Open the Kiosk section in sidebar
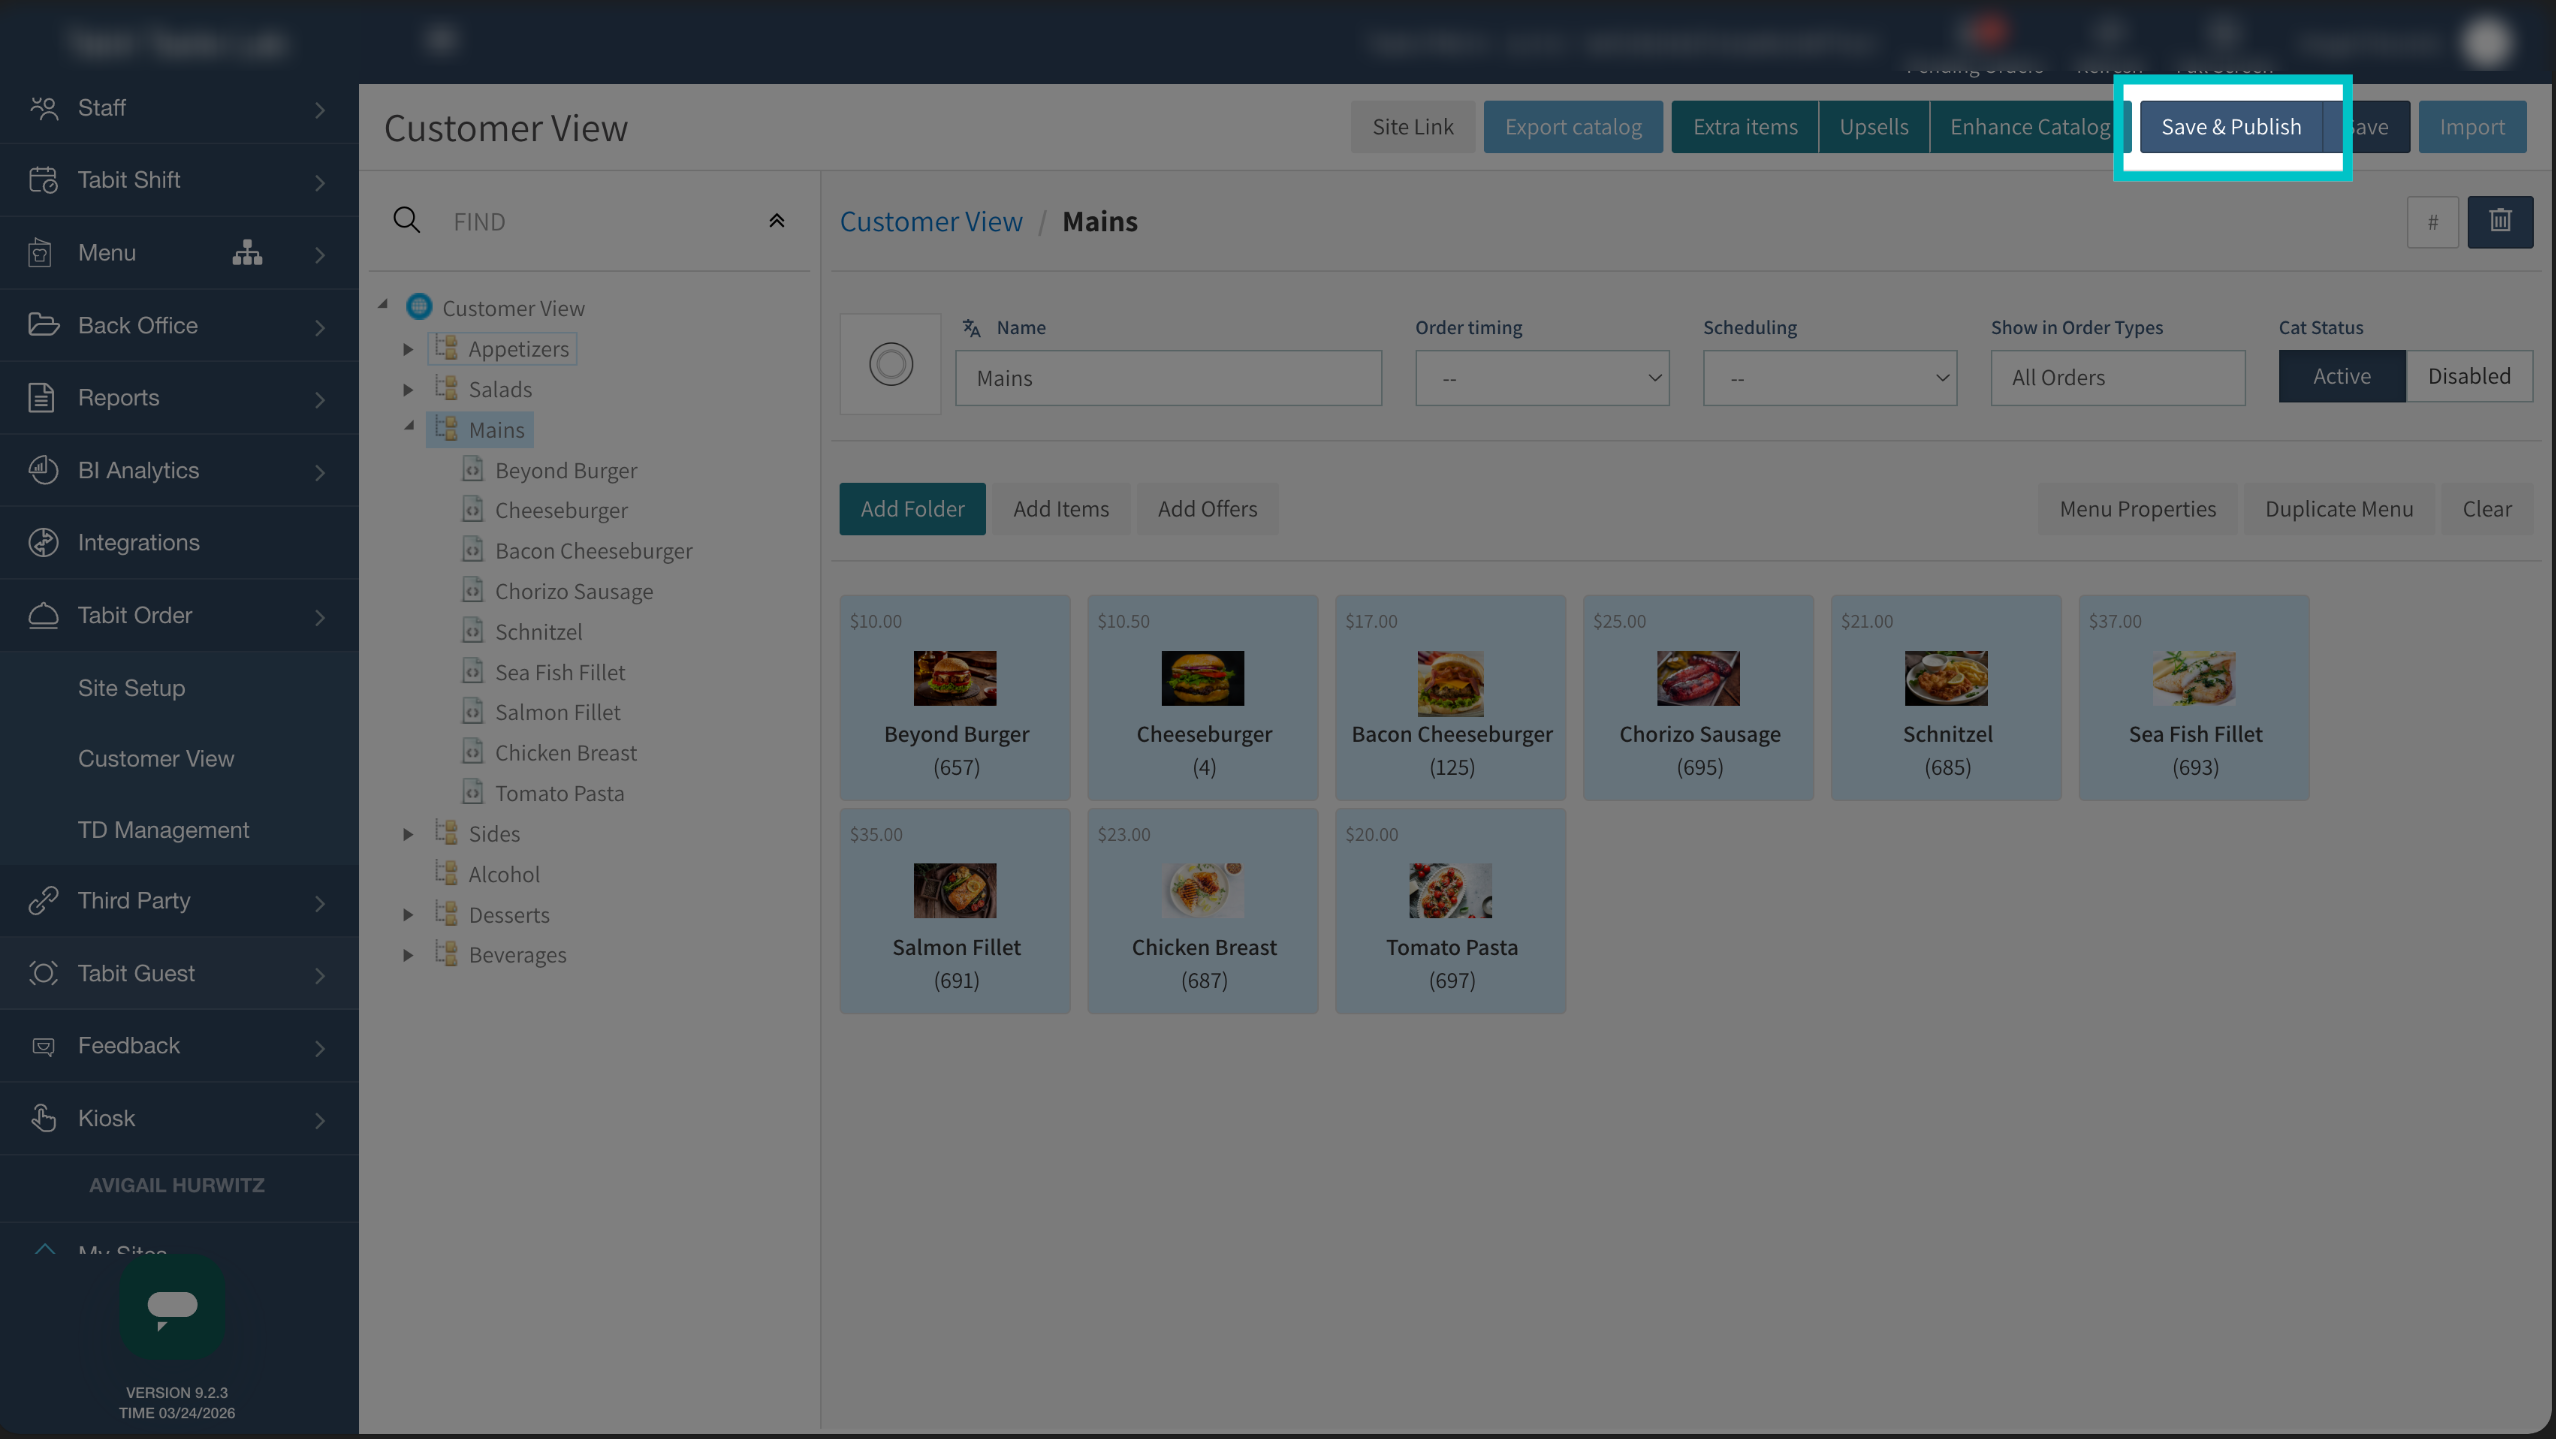This screenshot has height=1439, width=2556. point(179,1118)
